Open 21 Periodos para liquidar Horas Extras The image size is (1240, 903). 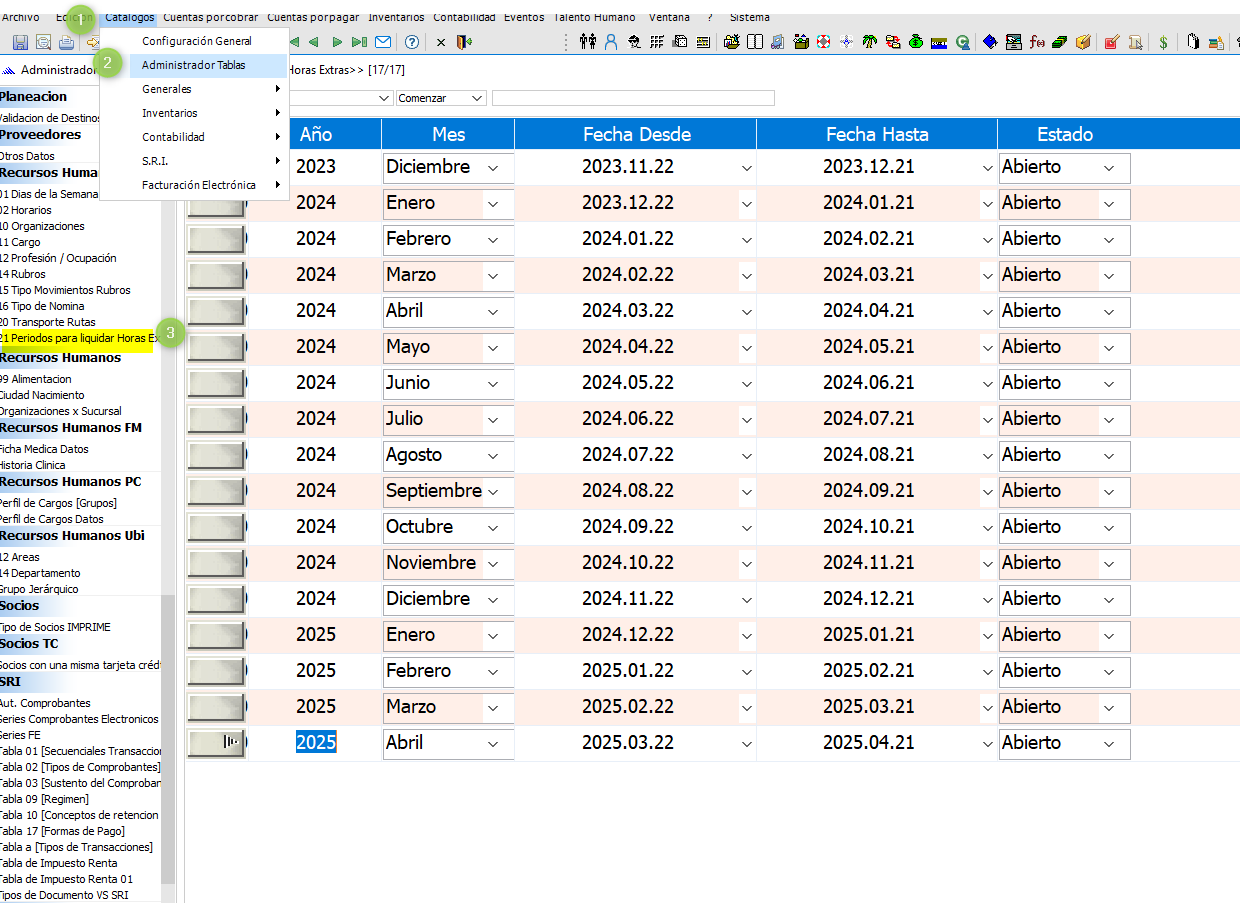click(x=79, y=338)
